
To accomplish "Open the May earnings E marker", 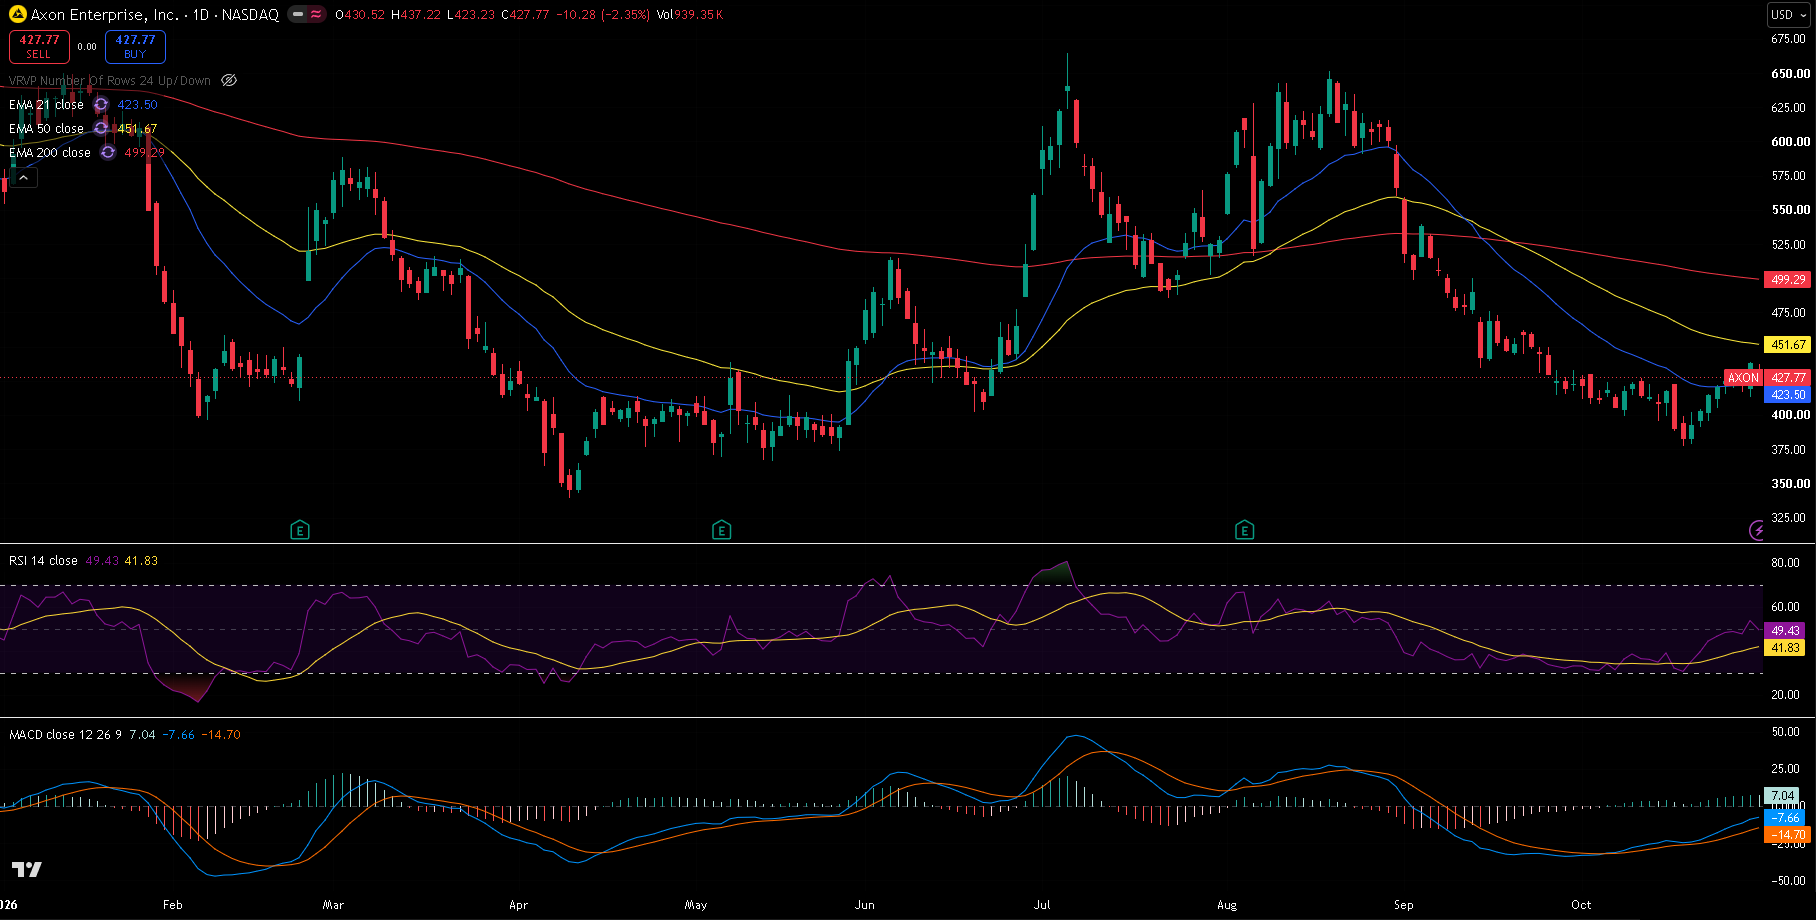I will 721,530.
